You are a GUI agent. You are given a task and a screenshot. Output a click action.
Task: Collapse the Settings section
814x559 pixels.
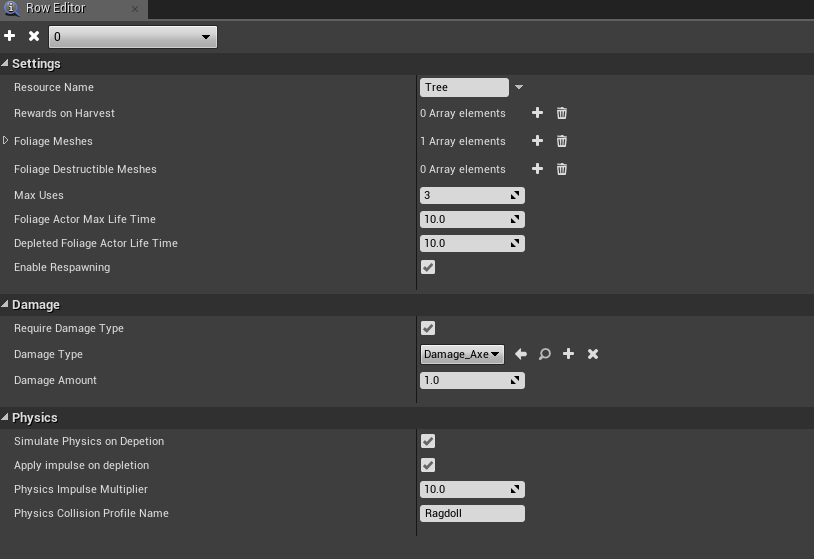(x=5, y=63)
